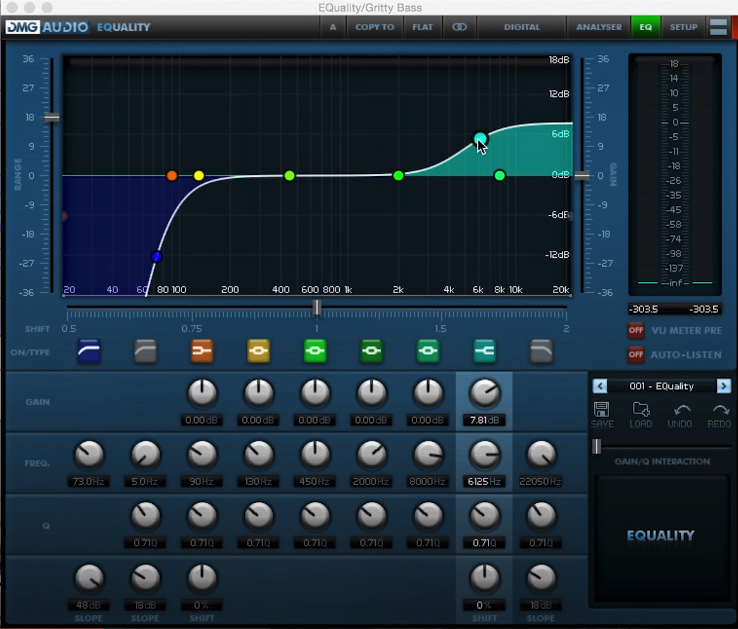Image resolution: width=738 pixels, height=629 pixels.
Task: Click the Gain/Q Interaction slider handle
Action: (x=596, y=446)
